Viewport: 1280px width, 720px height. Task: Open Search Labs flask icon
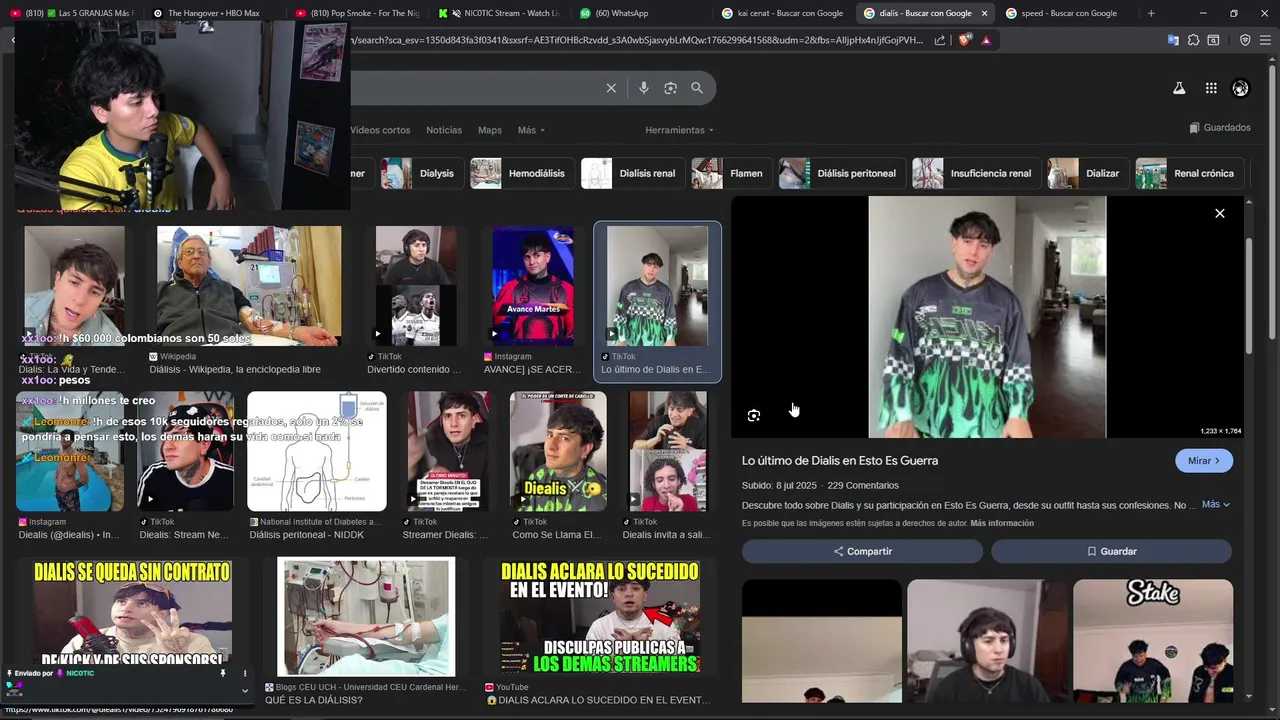(1179, 88)
